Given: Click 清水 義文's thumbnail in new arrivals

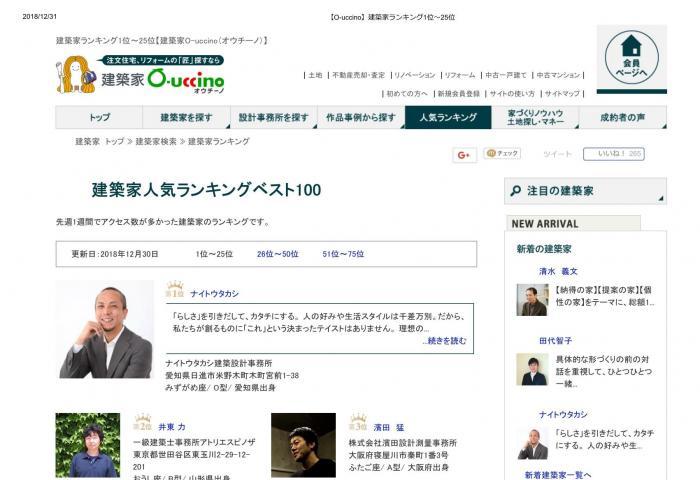Looking at the screenshot, I should click(x=532, y=298).
